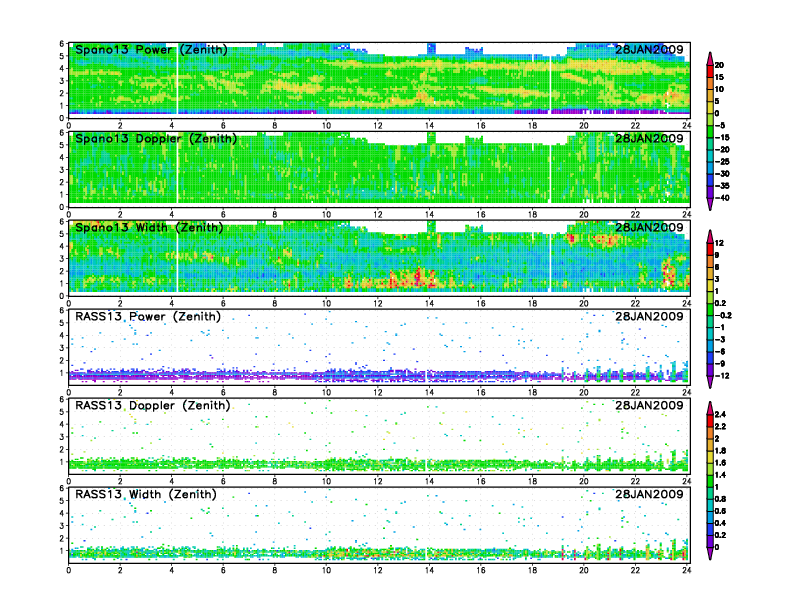Click the "Spano13 Width (Zenith)" panel title
Screen dimensions: 792x612
149,227
